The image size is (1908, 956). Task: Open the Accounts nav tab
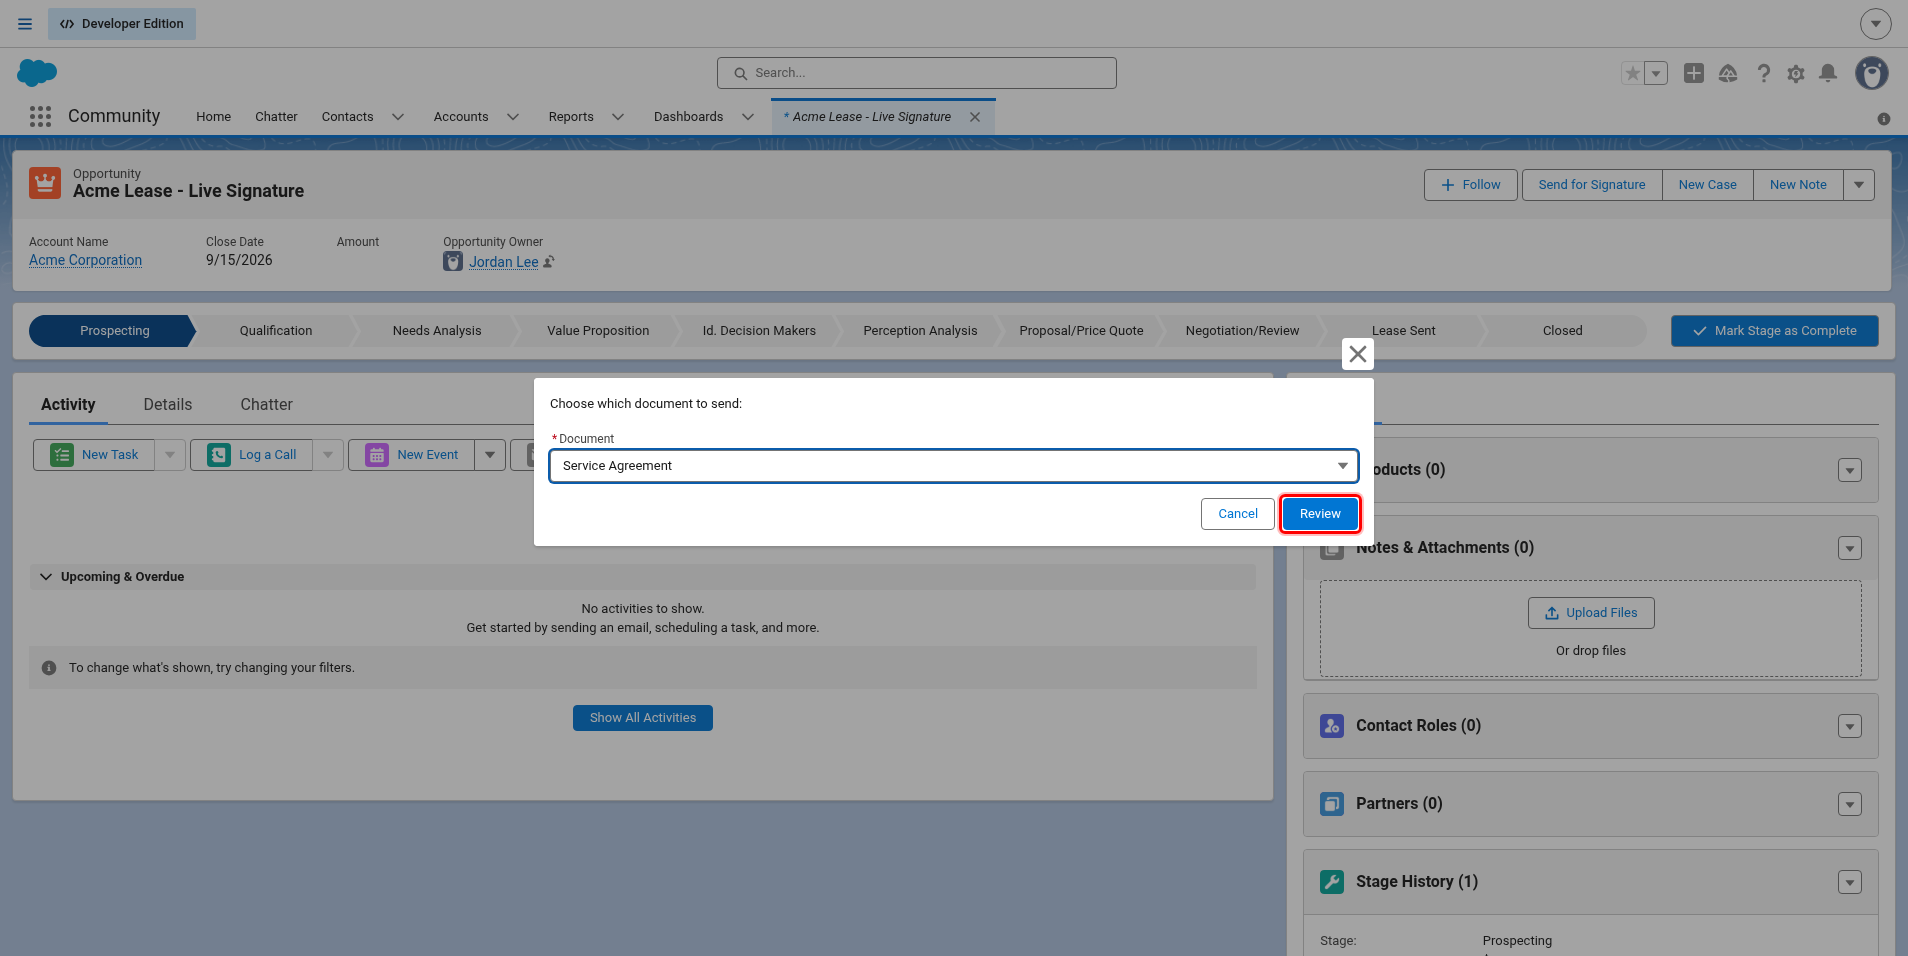pos(461,117)
